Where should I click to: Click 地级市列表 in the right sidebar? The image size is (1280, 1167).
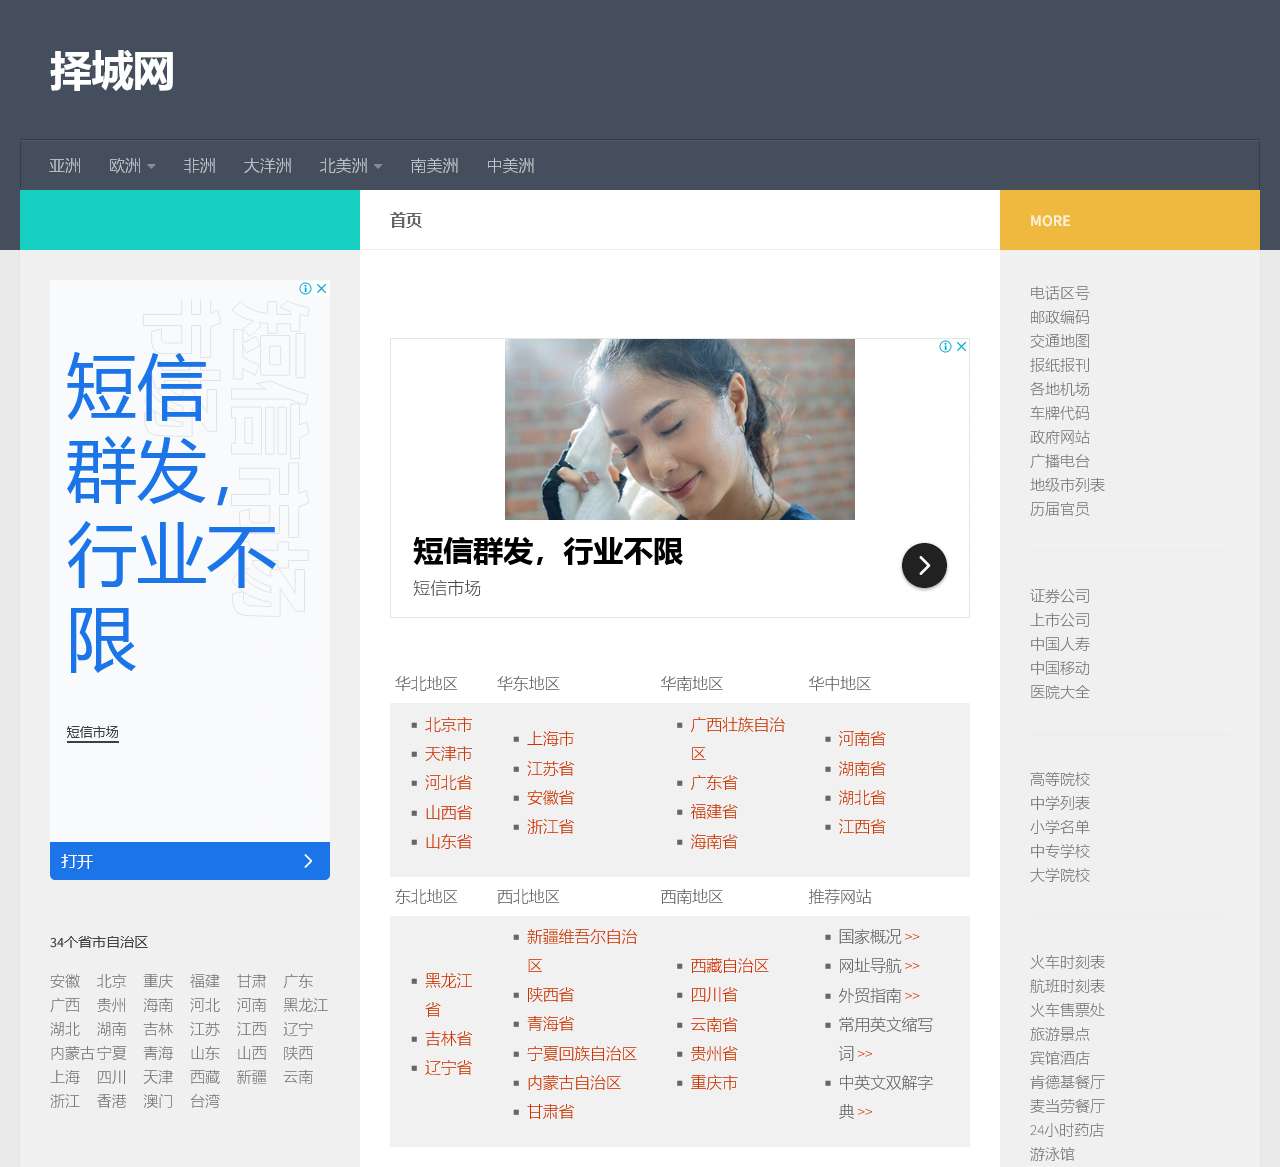point(1067,485)
